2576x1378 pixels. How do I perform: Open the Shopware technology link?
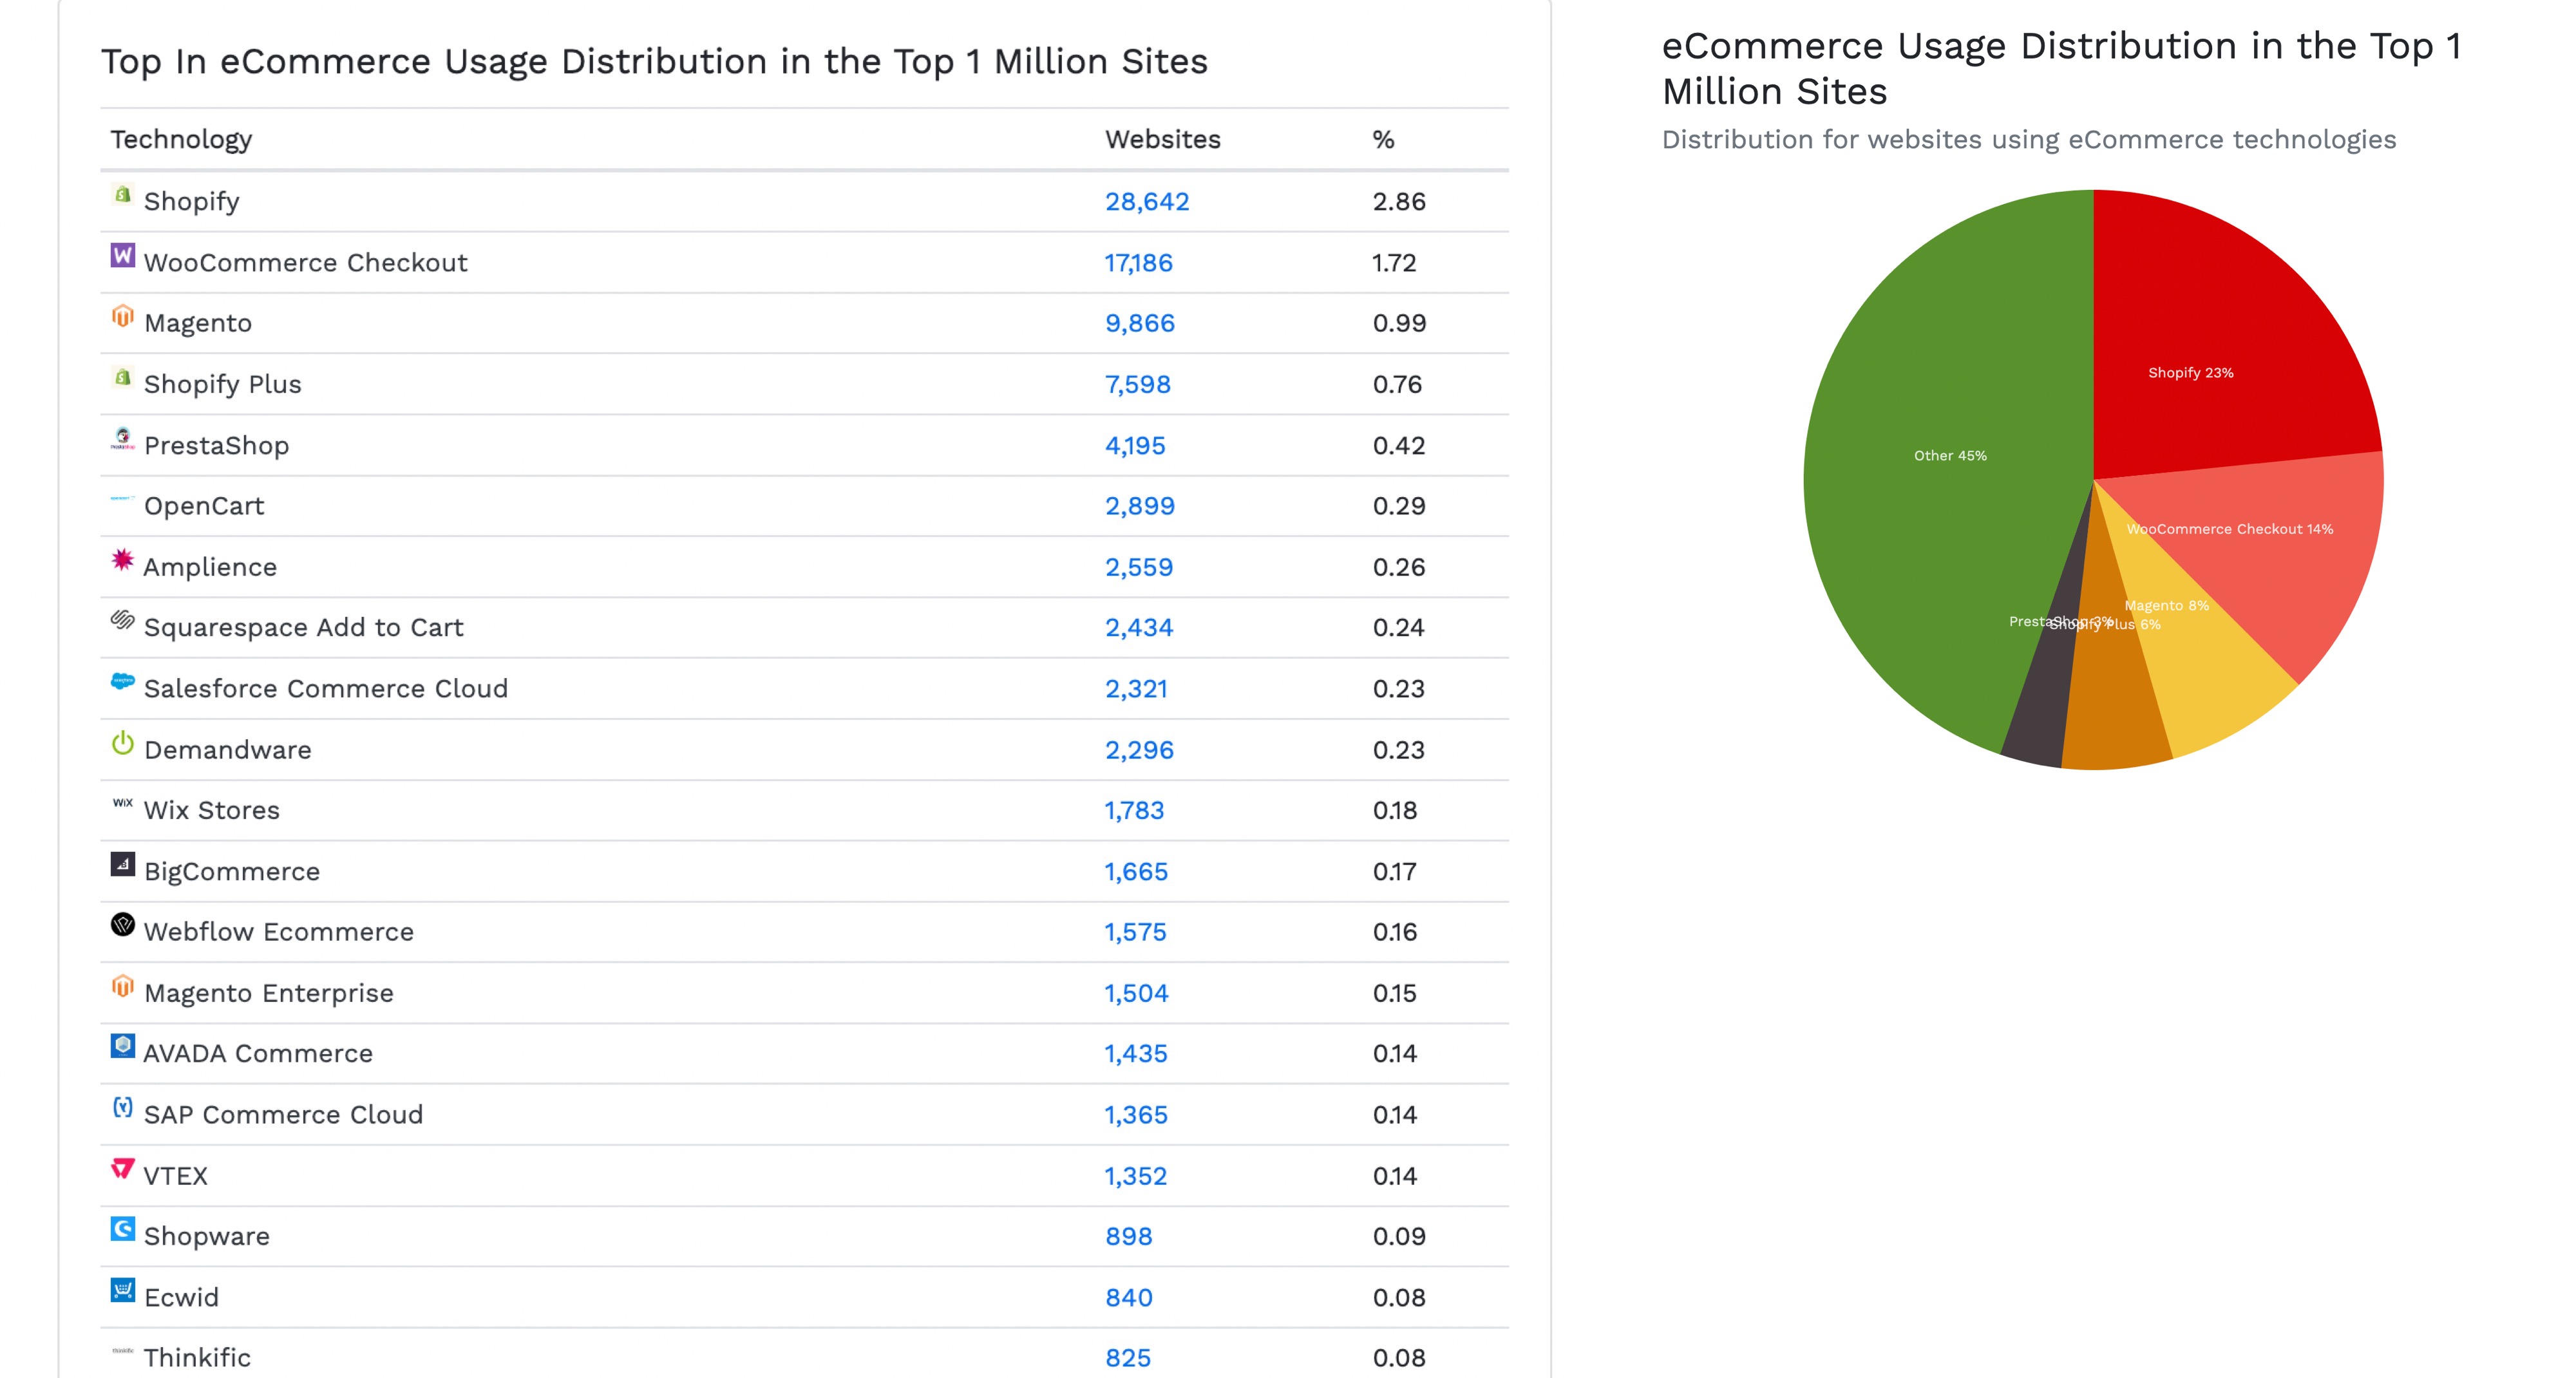point(207,1237)
